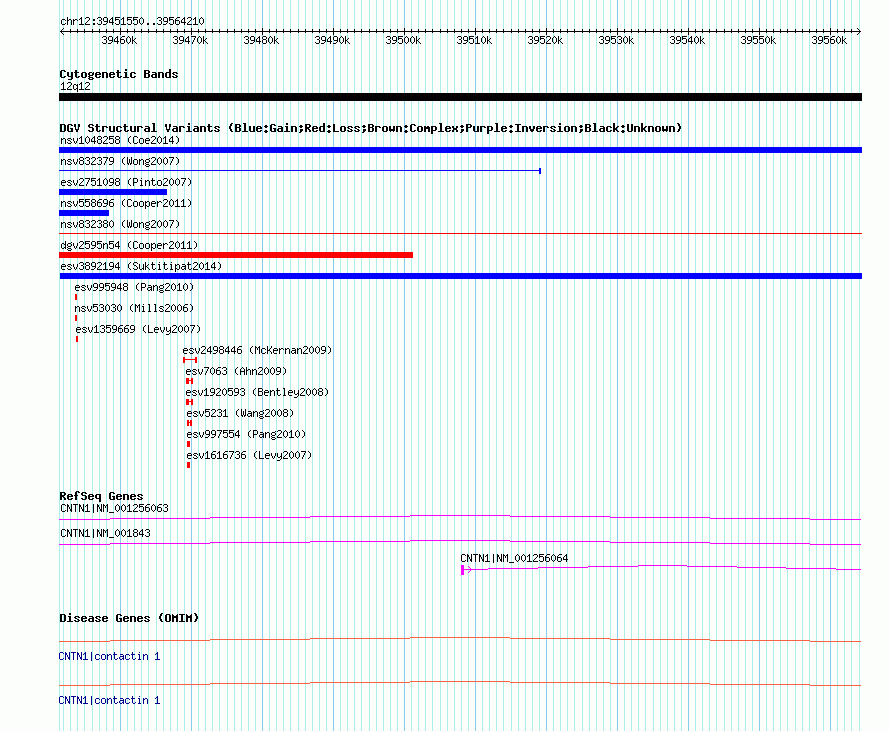The width and height of the screenshot is (890, 731).
Task: Click the Cytogenetic Bands track title
Action: [119, 74]
